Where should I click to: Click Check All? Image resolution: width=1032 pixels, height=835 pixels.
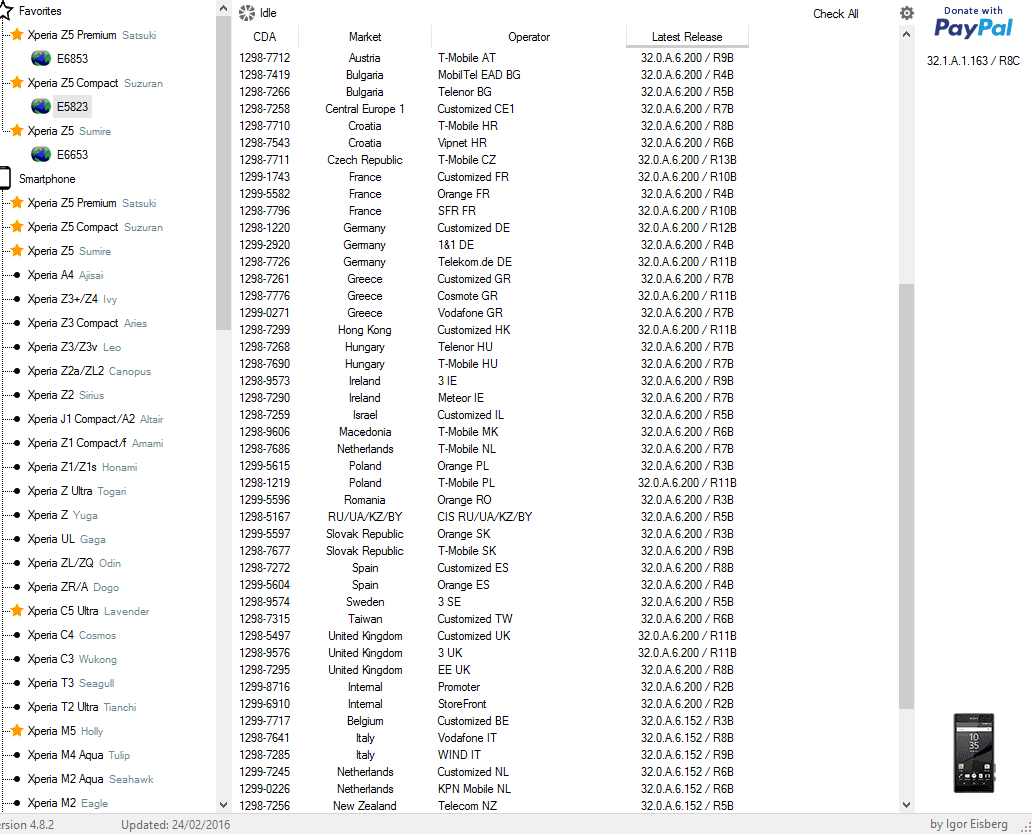(x=835, y=14)
